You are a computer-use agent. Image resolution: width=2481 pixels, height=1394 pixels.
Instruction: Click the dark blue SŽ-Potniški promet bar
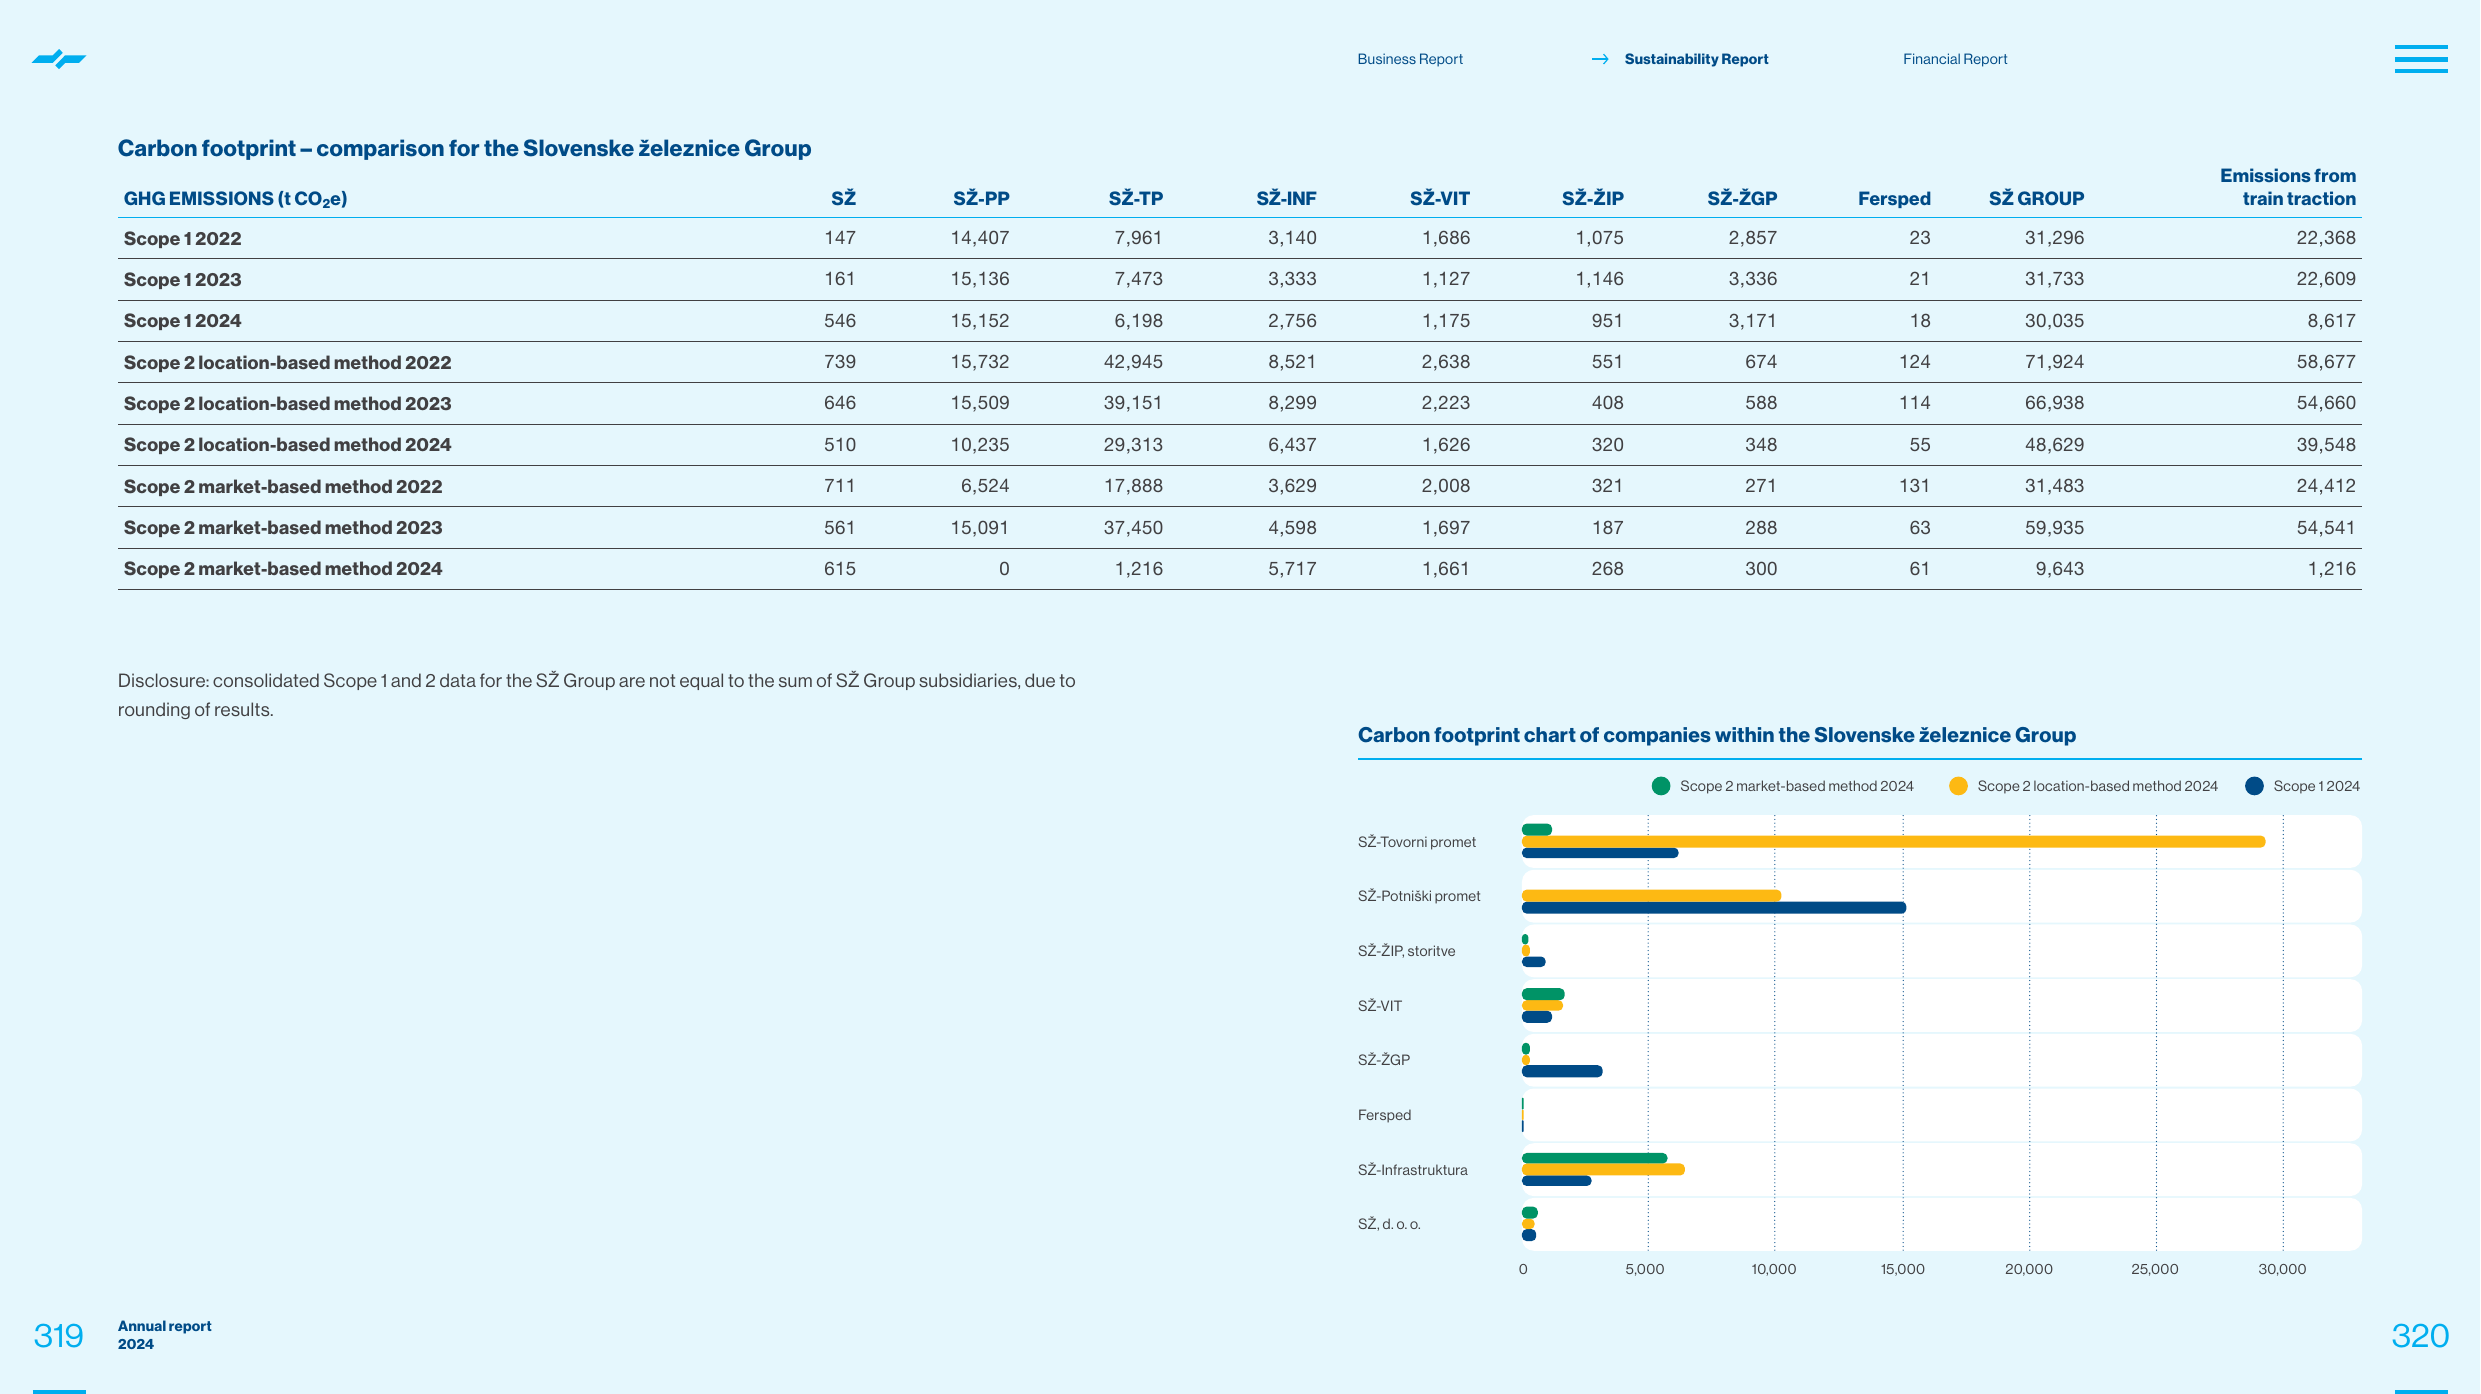[x=1713, y=908]
